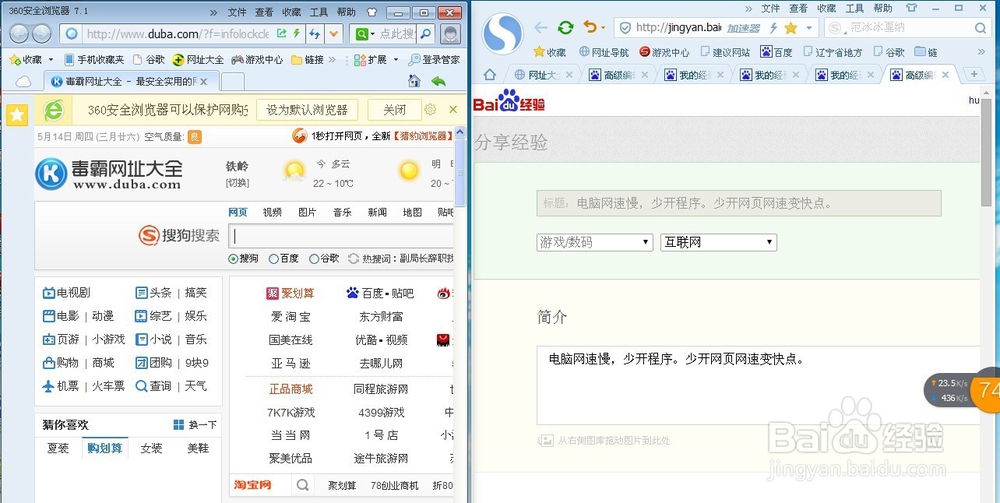Click the blue refresh arrows in 360 browser

pos(314,34)
